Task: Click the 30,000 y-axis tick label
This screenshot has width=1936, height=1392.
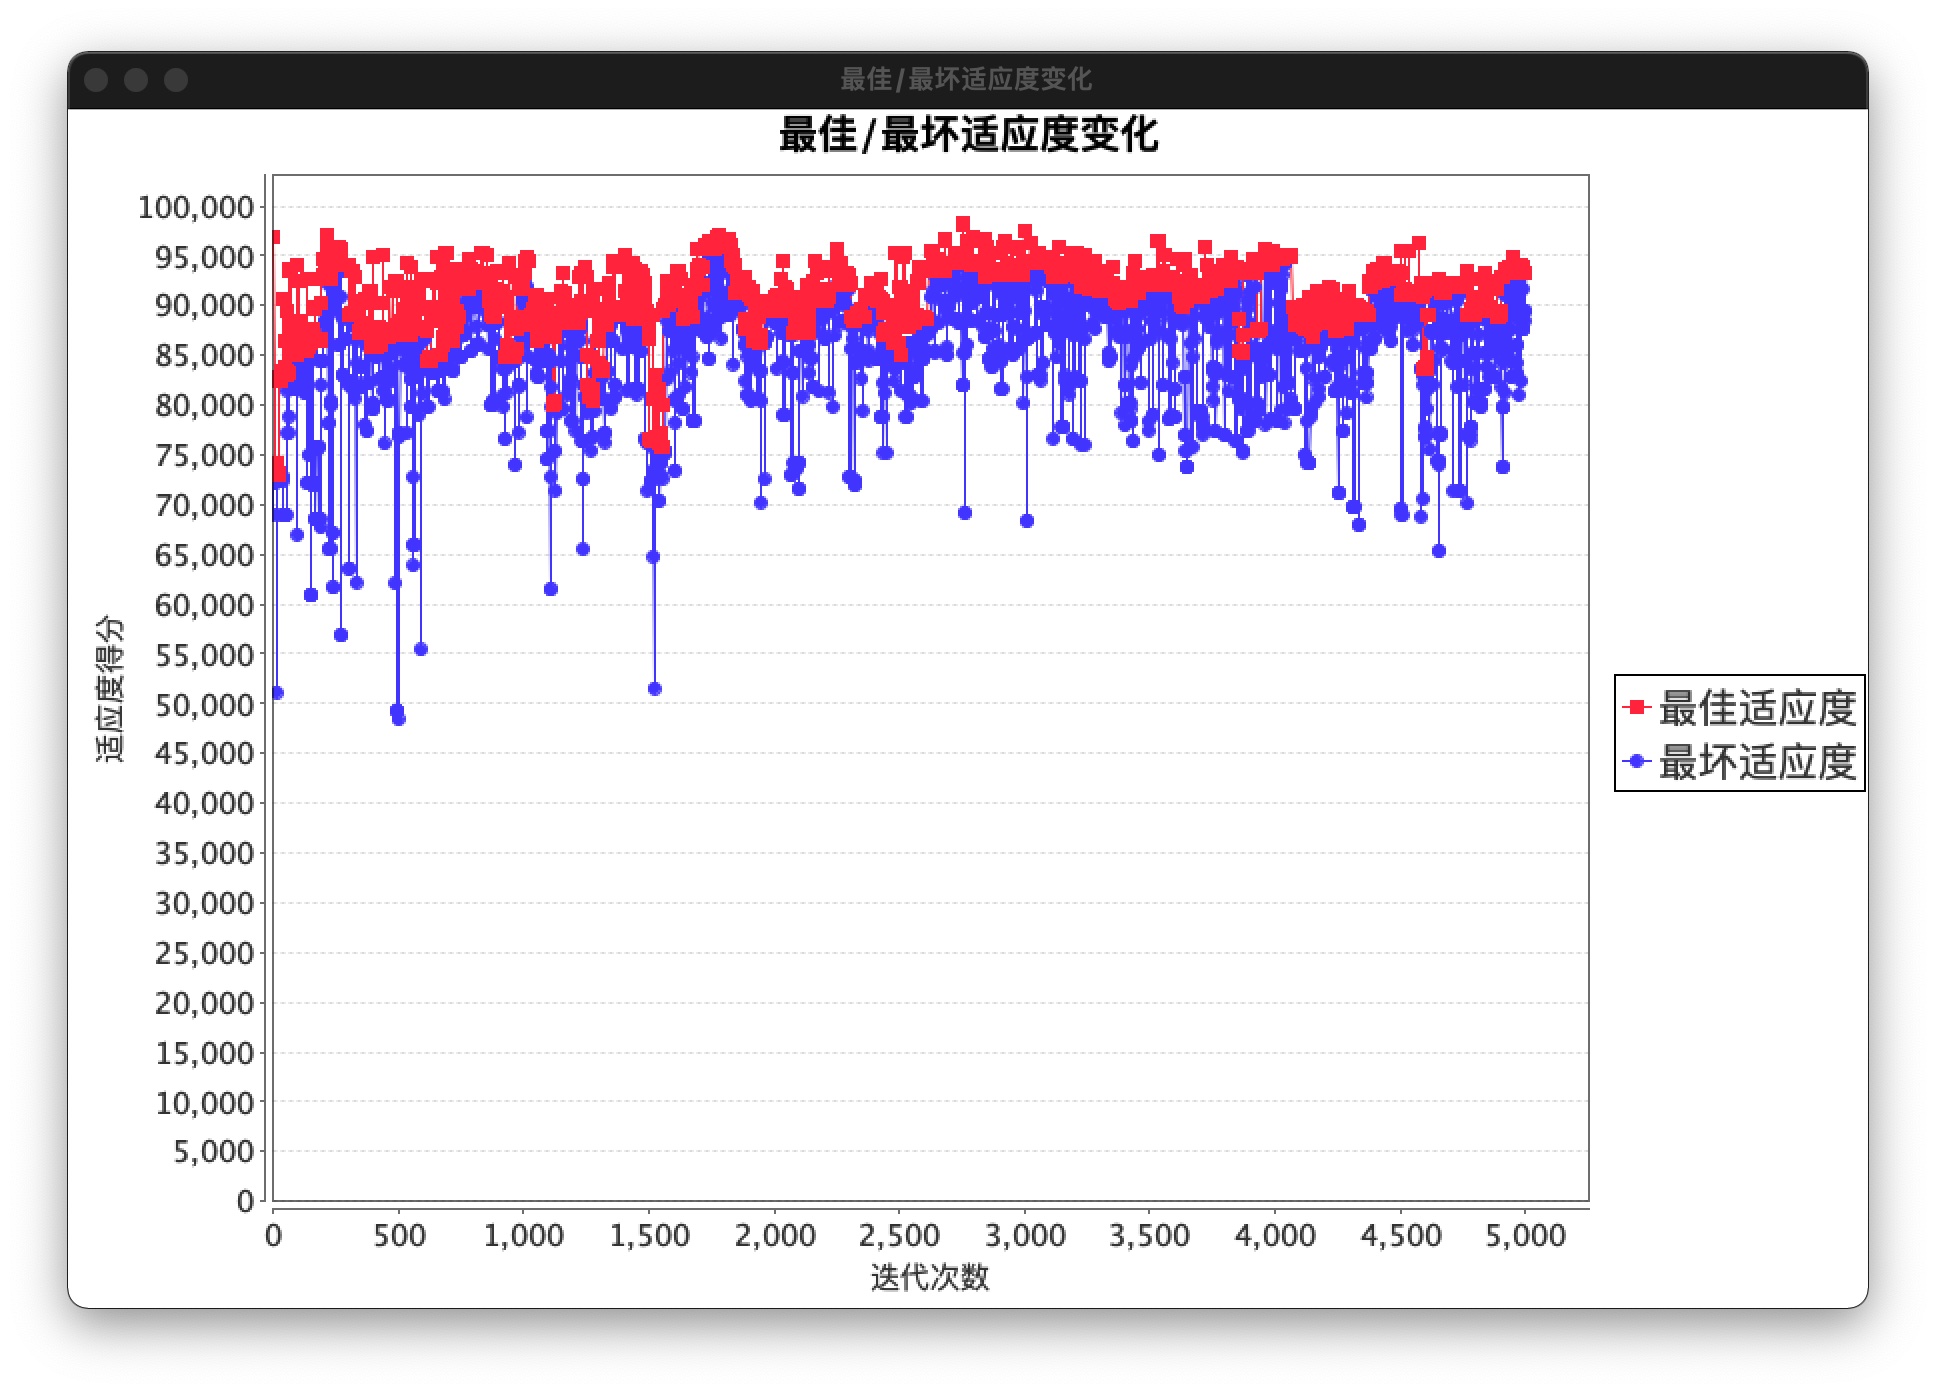Action: (204, 903)
